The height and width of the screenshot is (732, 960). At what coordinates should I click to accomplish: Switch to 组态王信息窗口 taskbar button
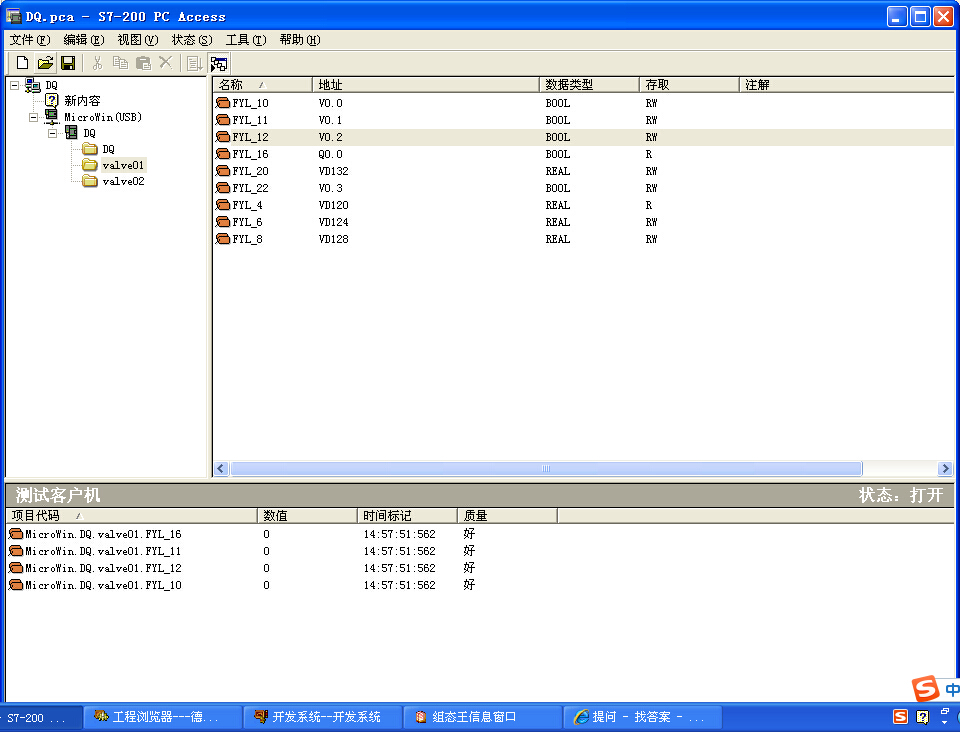(482, 717)
